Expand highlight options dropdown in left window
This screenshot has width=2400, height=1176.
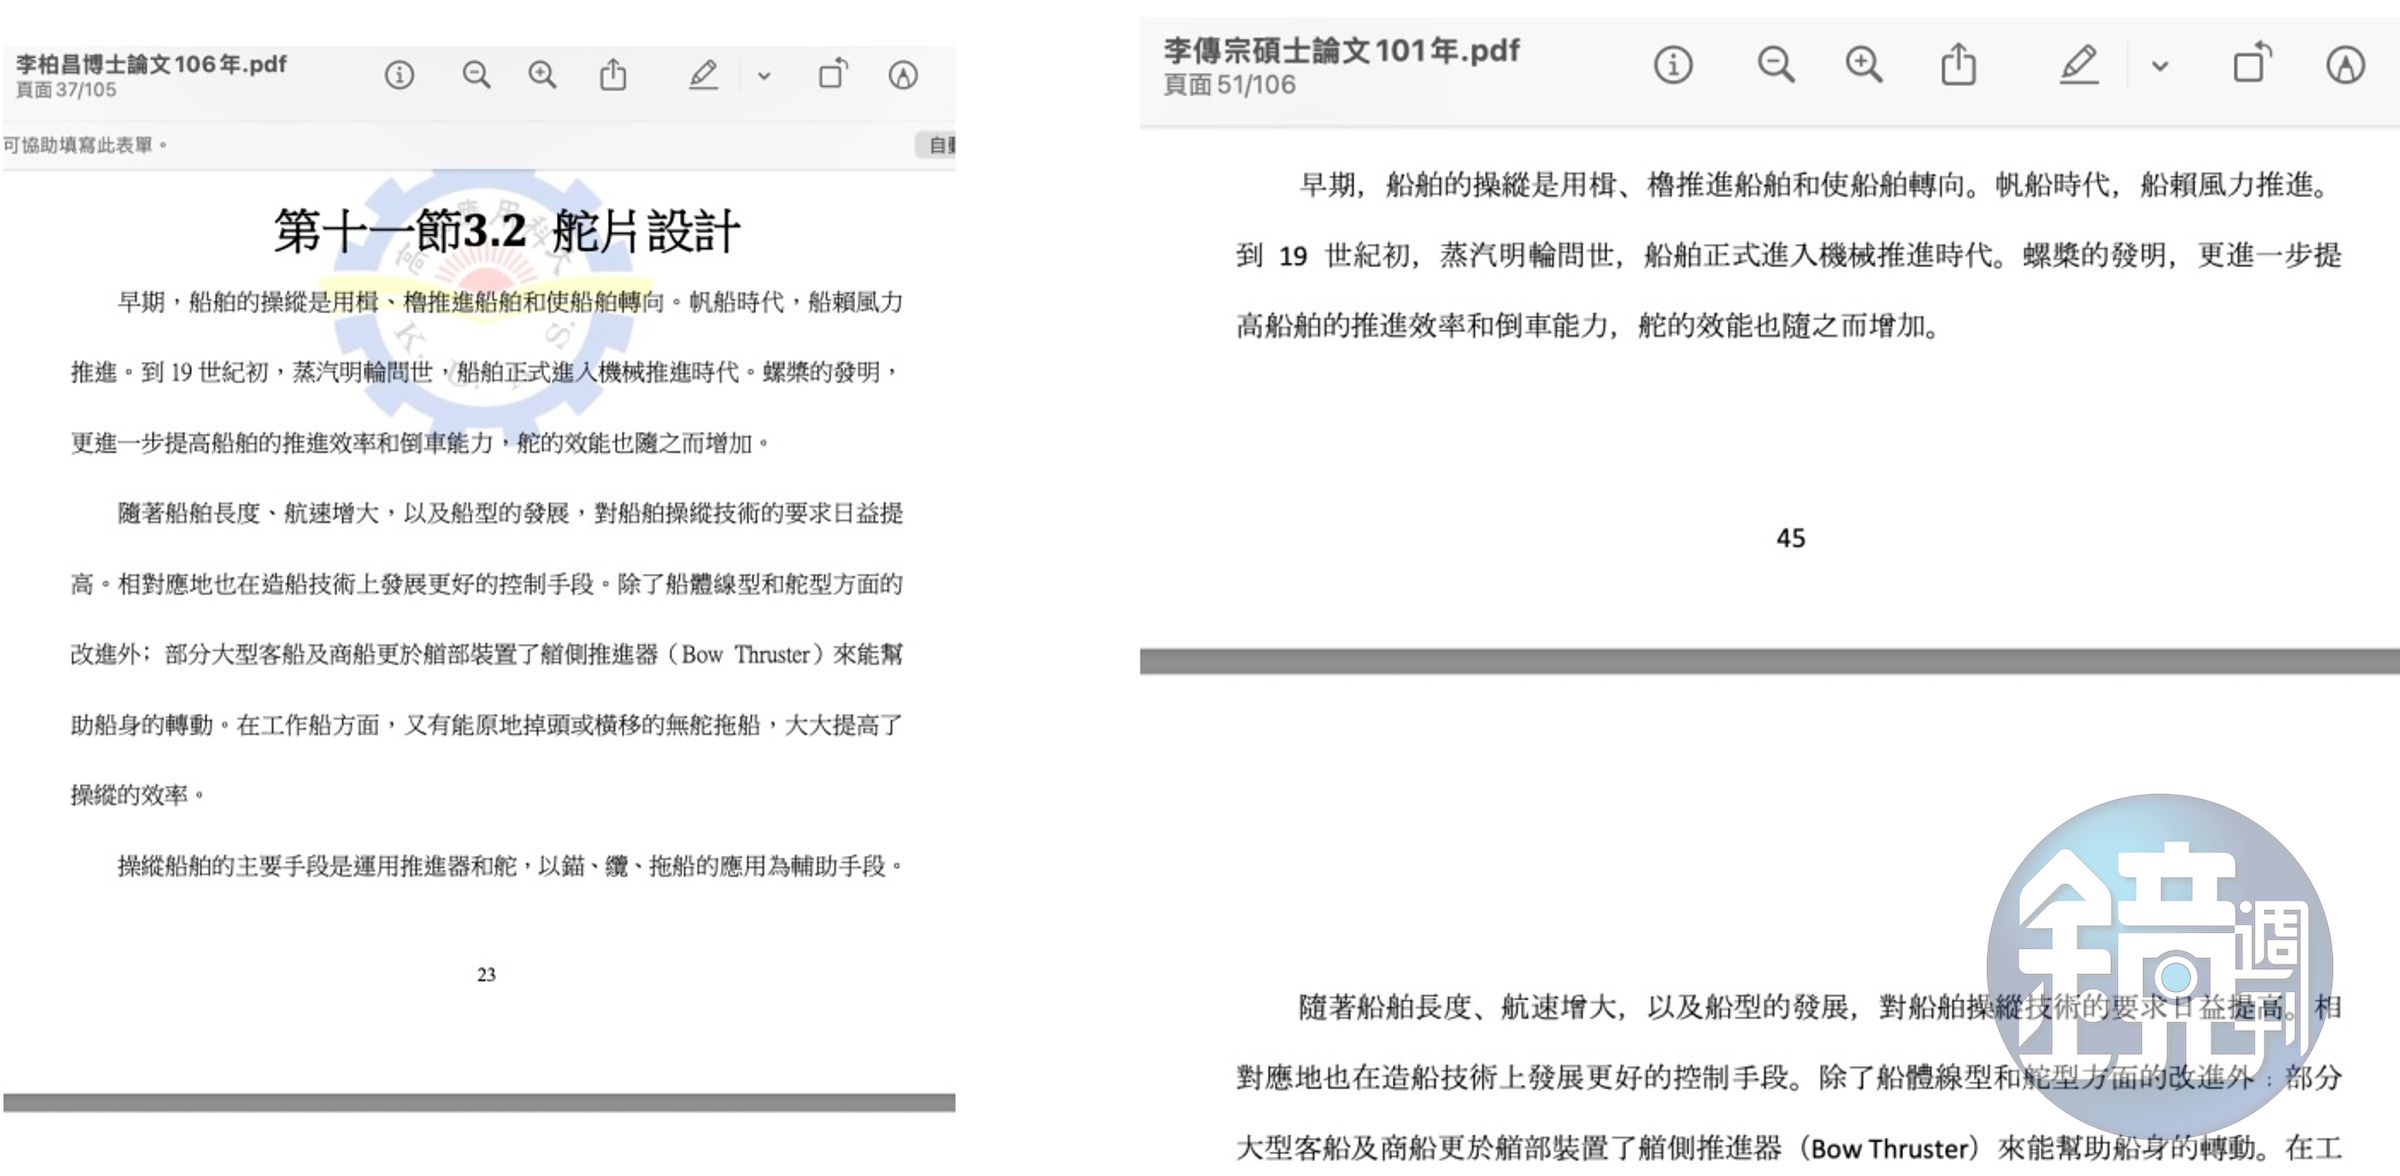tap(764, 76)
